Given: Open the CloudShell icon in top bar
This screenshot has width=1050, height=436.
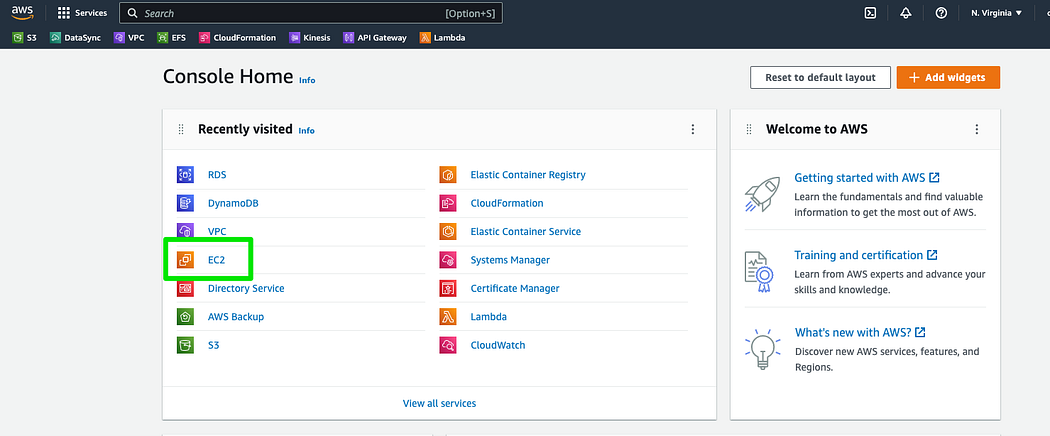Looking at the screenshot, I should pyautogui.click(x=870, y=13).
